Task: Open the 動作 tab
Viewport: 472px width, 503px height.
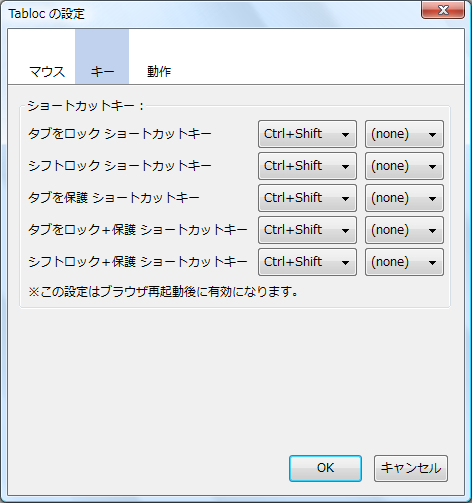Action: click(159, 72)
